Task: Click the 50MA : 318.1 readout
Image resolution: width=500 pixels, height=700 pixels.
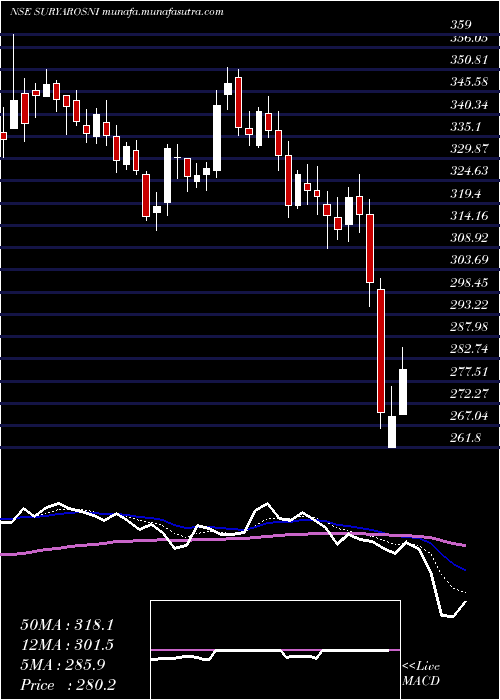Action: [67, 624]
